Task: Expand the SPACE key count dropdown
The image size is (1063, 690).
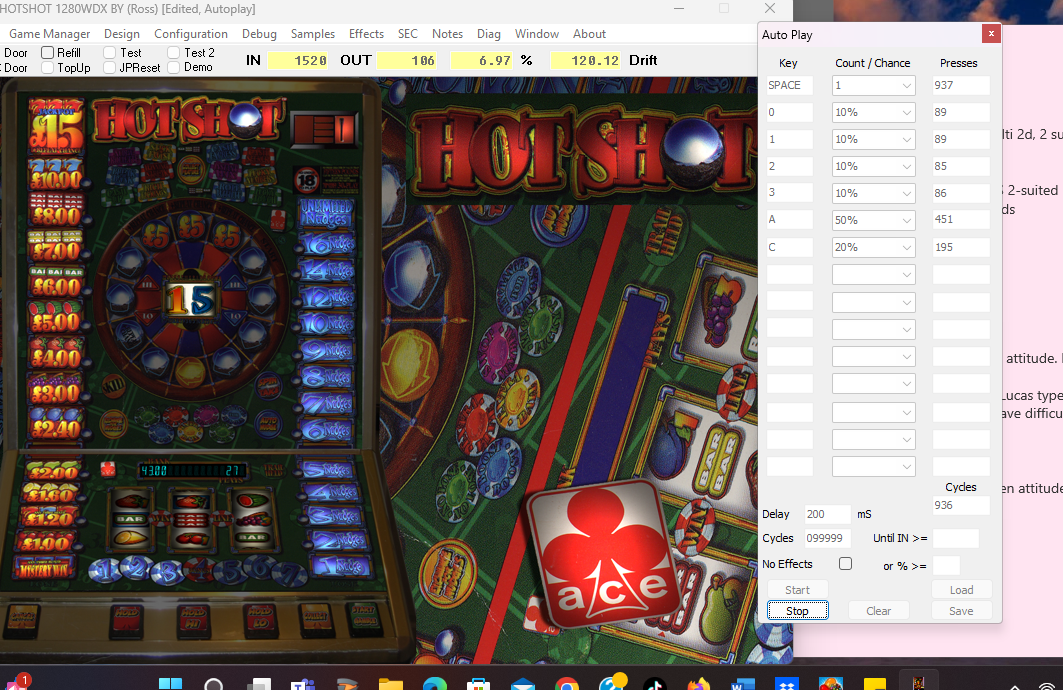Action: (x=874, y=85)
